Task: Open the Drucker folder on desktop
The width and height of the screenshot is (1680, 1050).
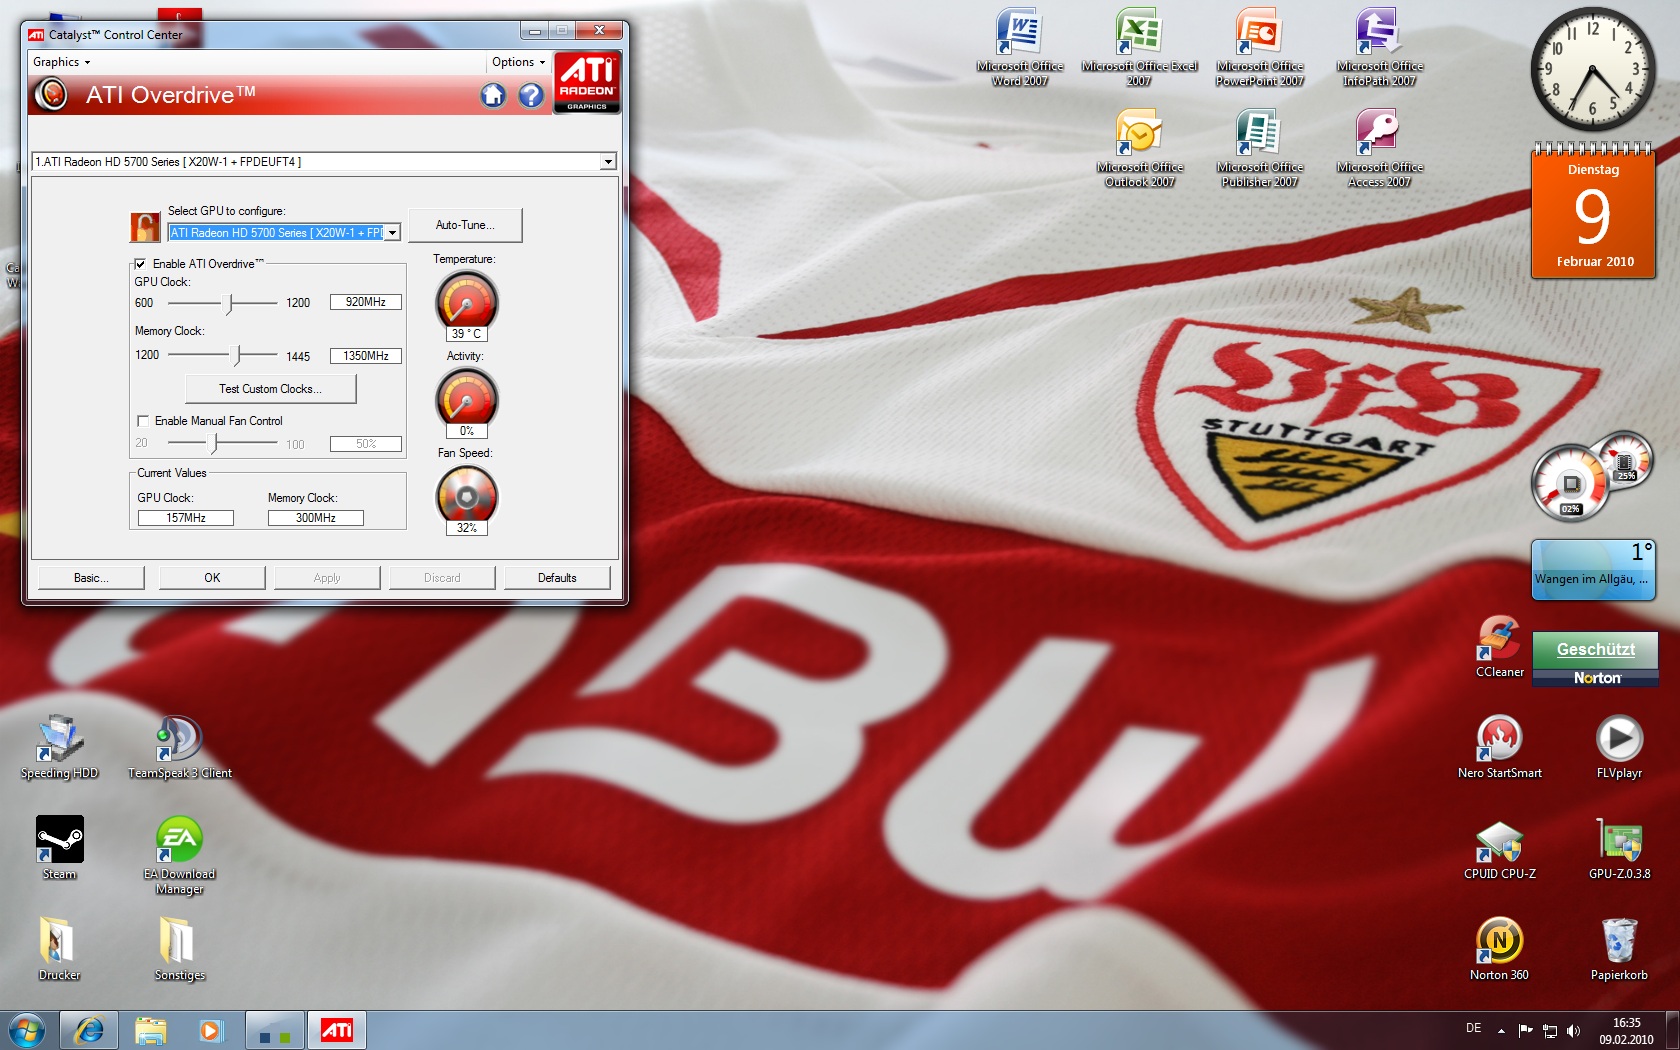Action: pos(59,949)
